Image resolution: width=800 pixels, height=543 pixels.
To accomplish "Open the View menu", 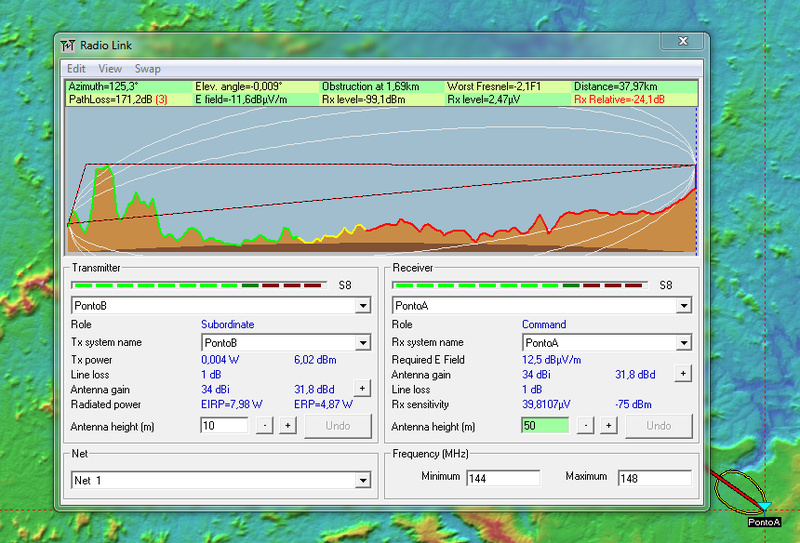I will 110,69.
